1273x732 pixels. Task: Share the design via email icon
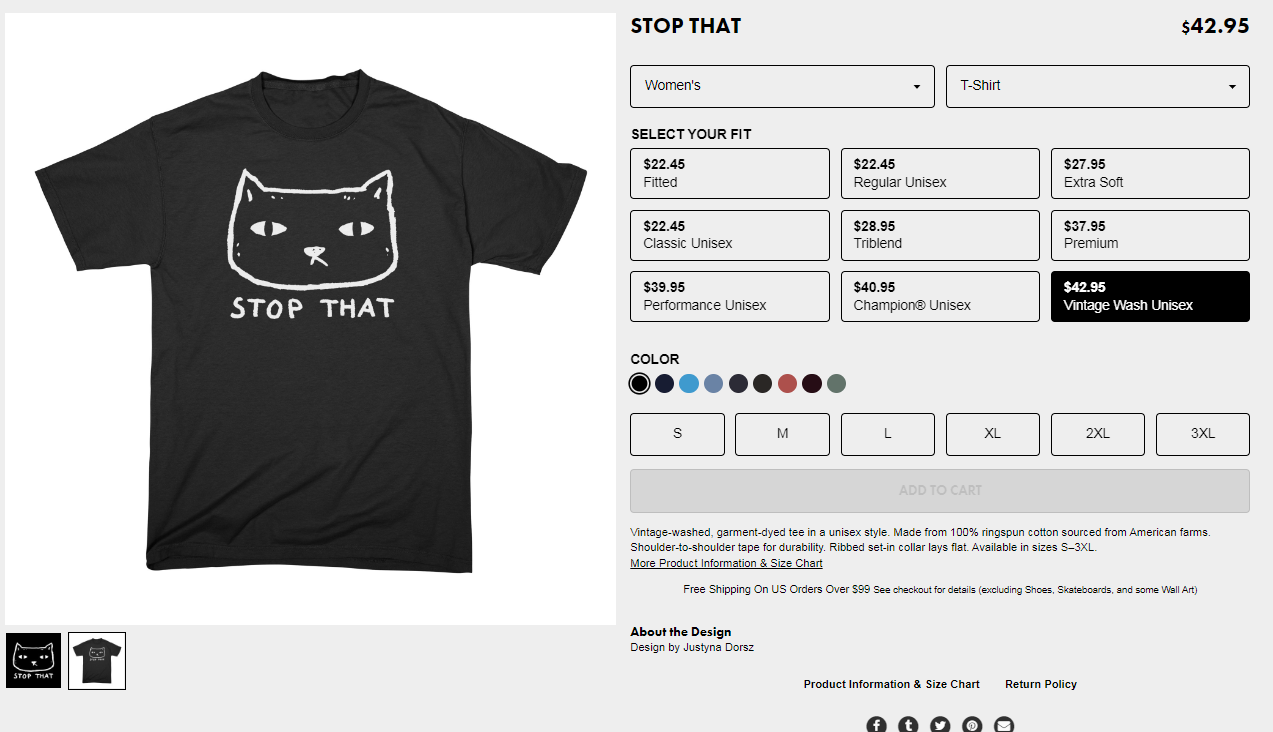click(x=1004, y=724)
